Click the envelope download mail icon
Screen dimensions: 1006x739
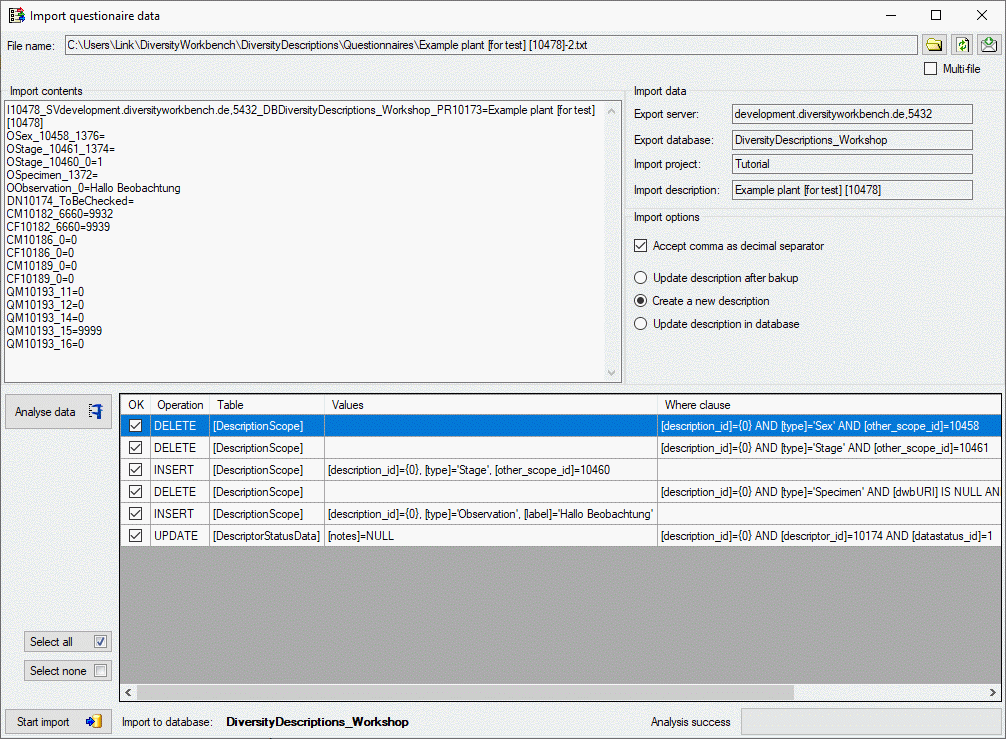tap(989, 45)
